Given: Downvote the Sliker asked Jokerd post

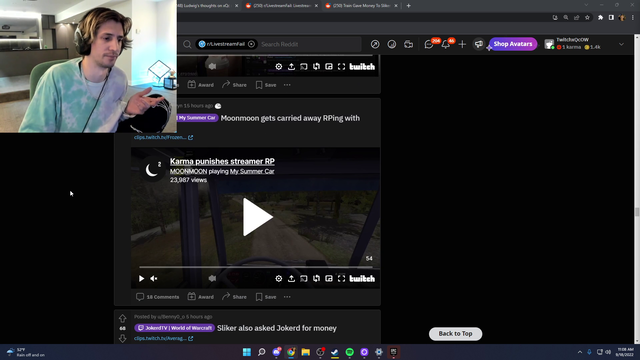Looking at the screenshot, I should pyautogui.click(x=122, y=338).
